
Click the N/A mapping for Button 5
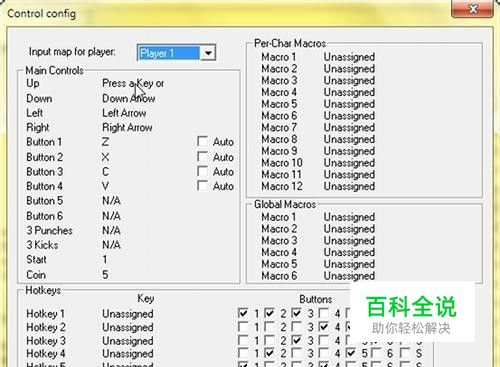pos(111,201)
